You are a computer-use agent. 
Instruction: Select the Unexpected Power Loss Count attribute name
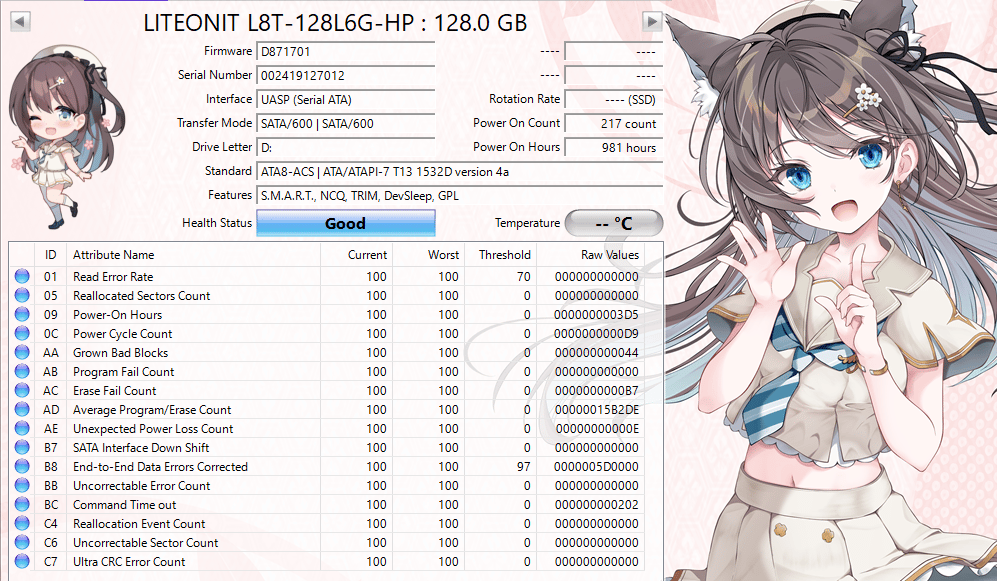[x=153, y=429]
